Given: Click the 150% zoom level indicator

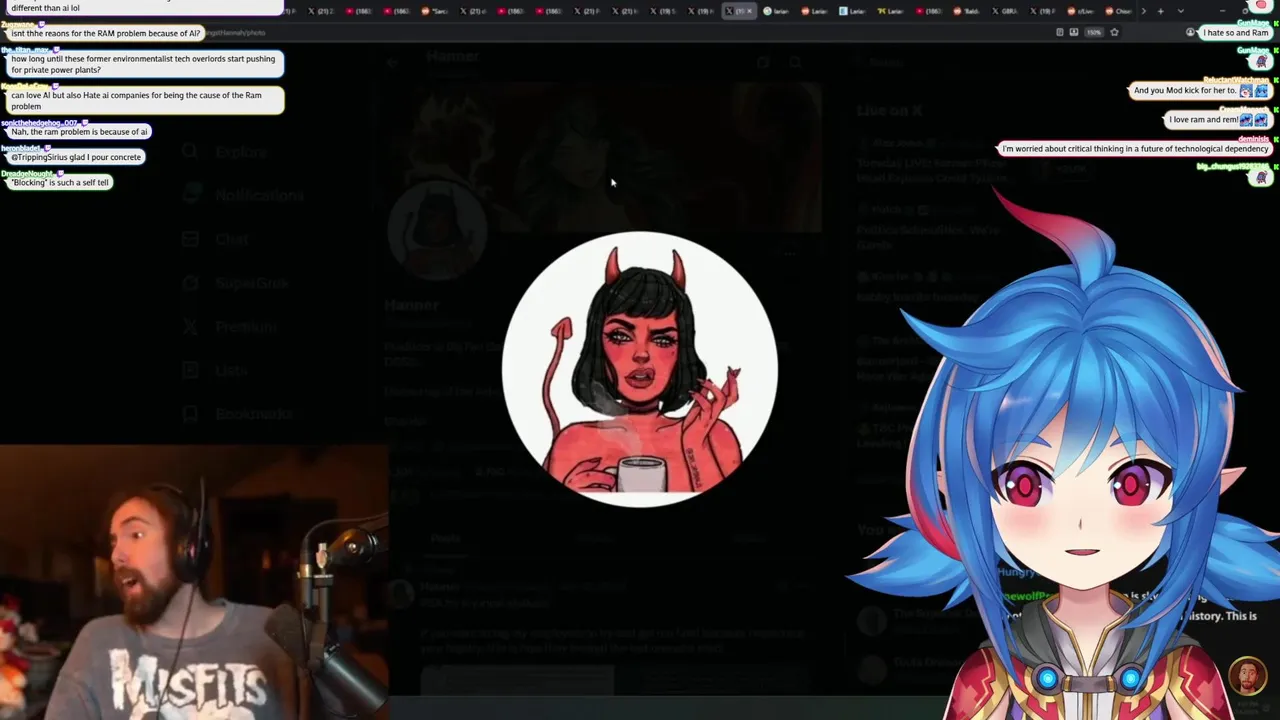Looking at the screenshot, I should (1094, 32).
